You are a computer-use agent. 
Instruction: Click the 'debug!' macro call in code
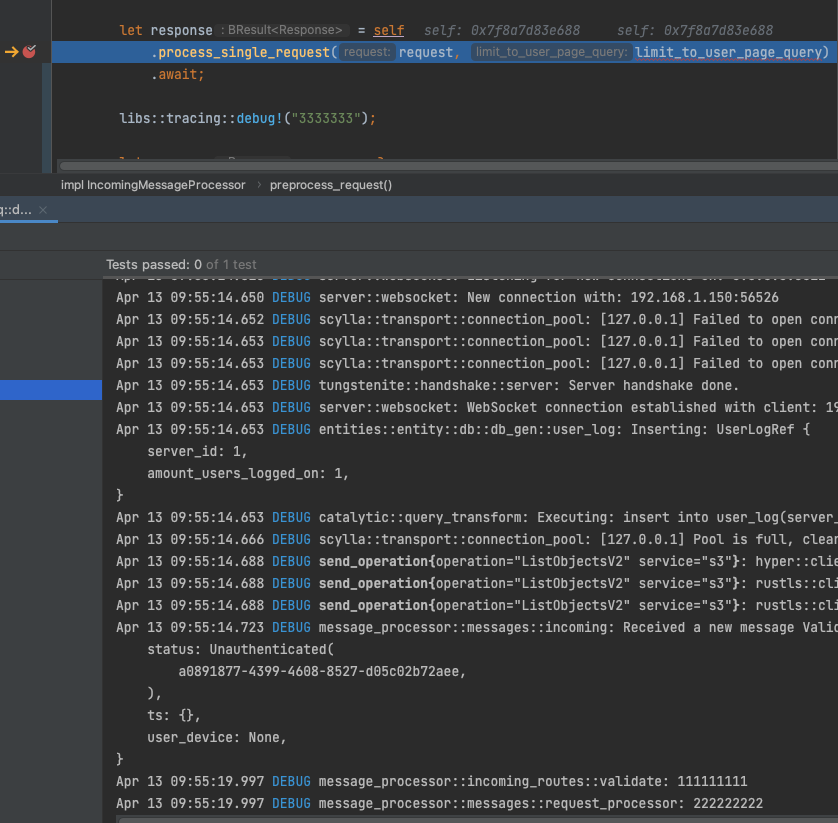259,118
